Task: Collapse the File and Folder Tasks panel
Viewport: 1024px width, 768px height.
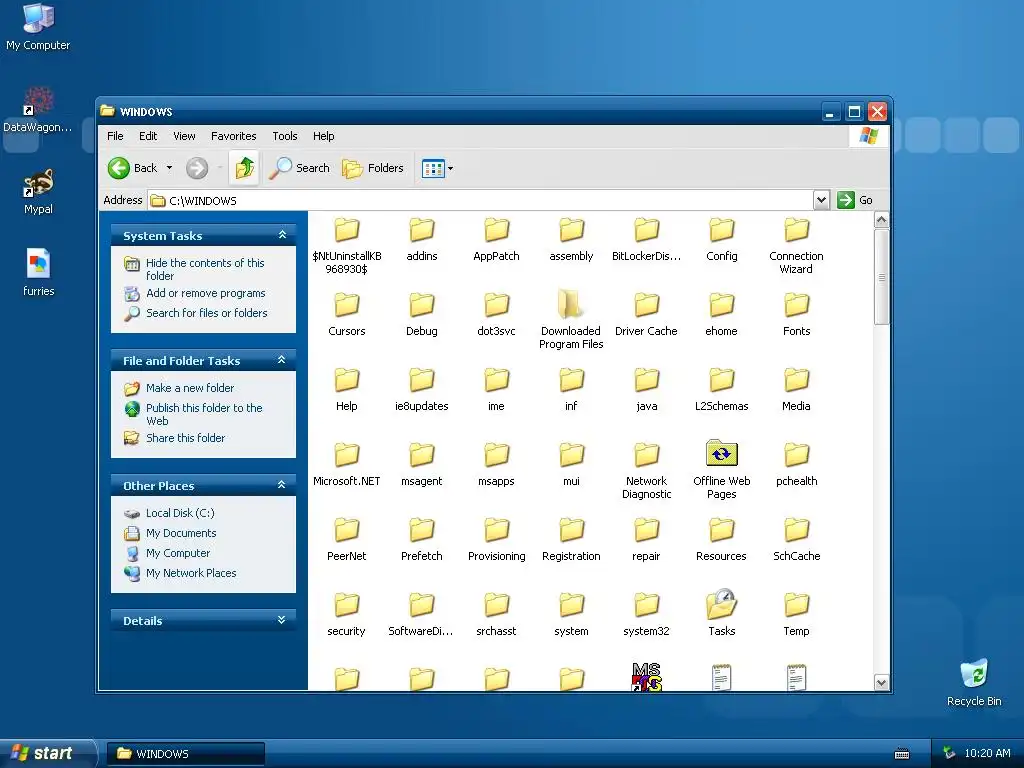Action: (282, 360)
